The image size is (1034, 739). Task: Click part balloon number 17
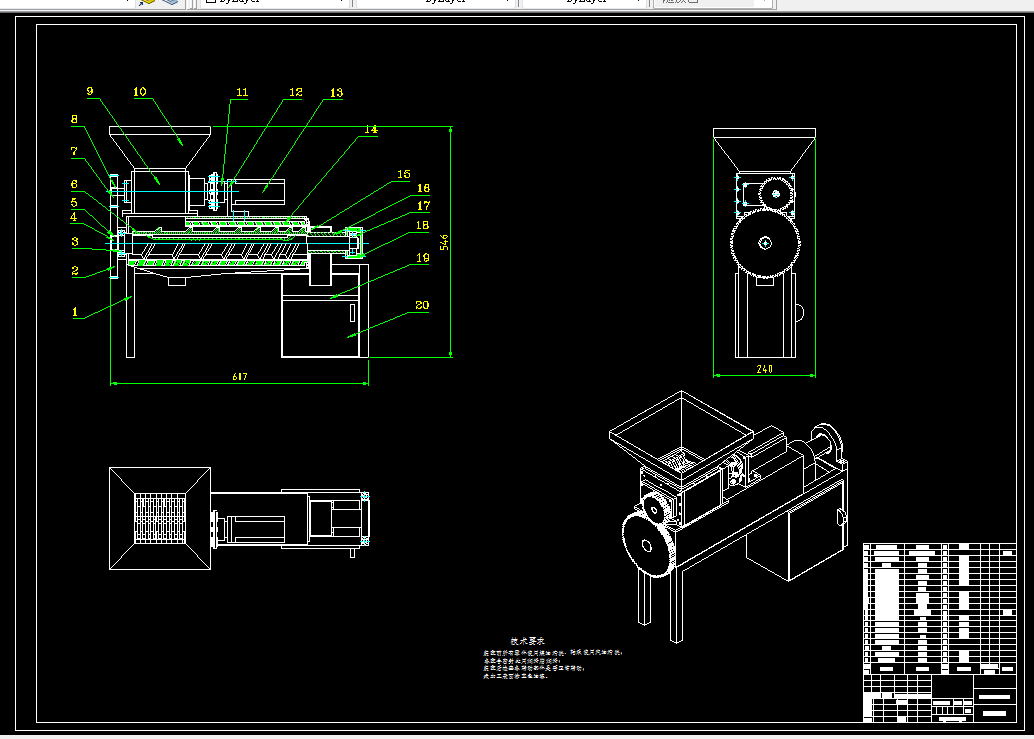(423, 206)
